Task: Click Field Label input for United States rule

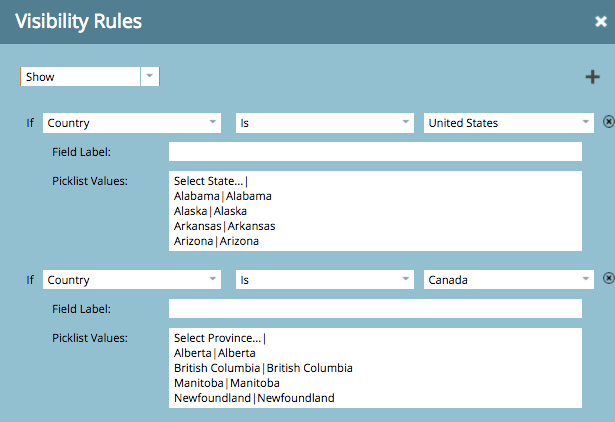Action: (x=375, y=152)
